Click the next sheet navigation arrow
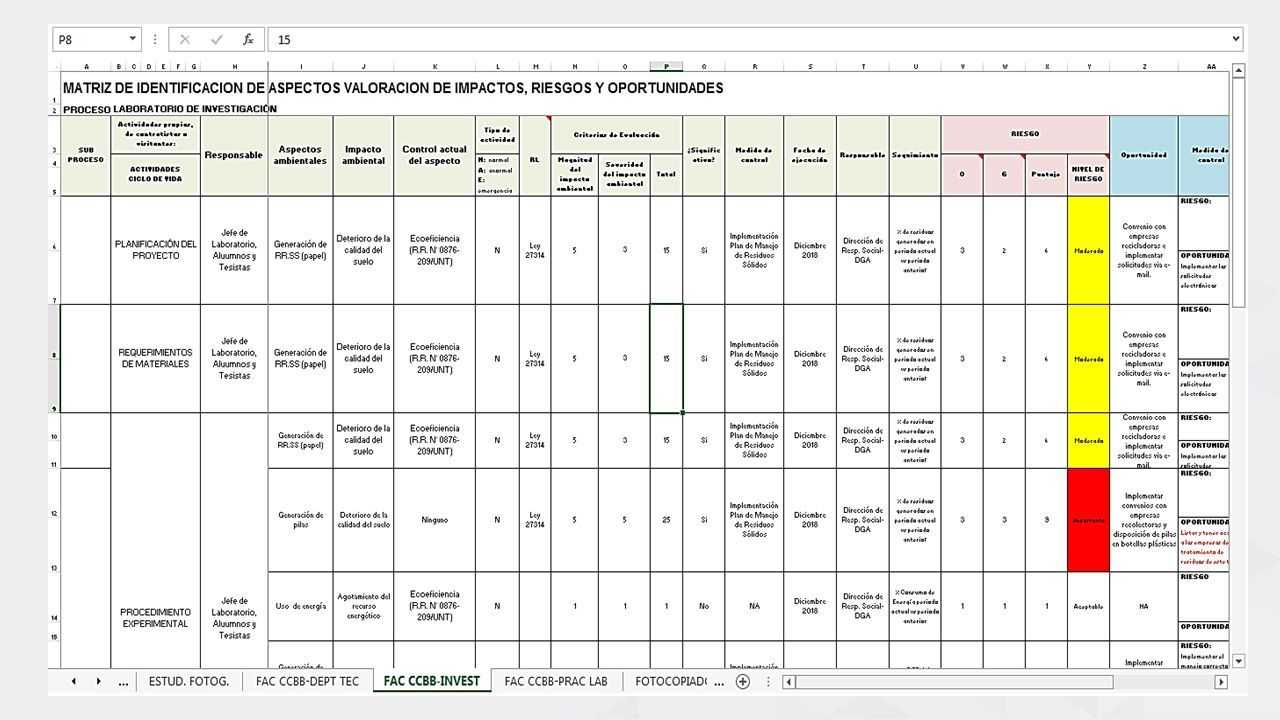This screenshot has height=720, width=1280. pyautogui.click(x=98, y=682)
